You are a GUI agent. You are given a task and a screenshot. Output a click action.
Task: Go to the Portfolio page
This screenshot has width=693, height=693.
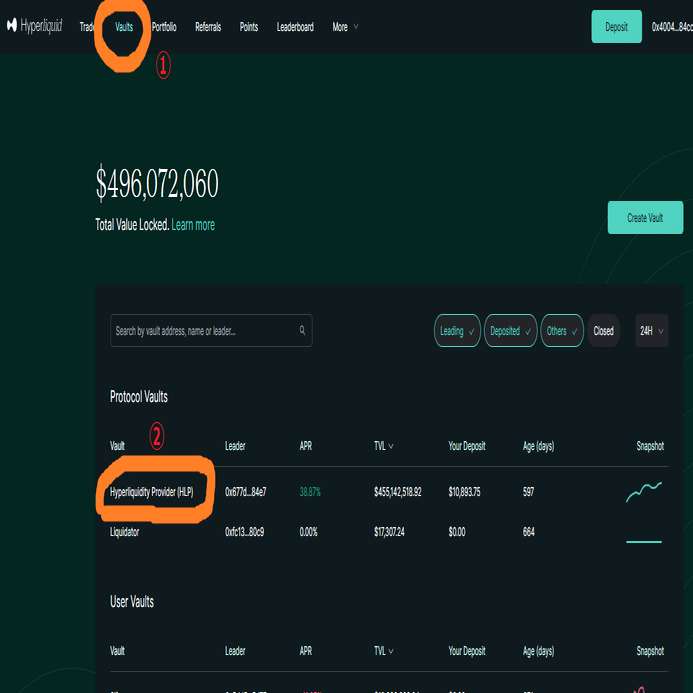pyautogui.click(x=164, y=27)
